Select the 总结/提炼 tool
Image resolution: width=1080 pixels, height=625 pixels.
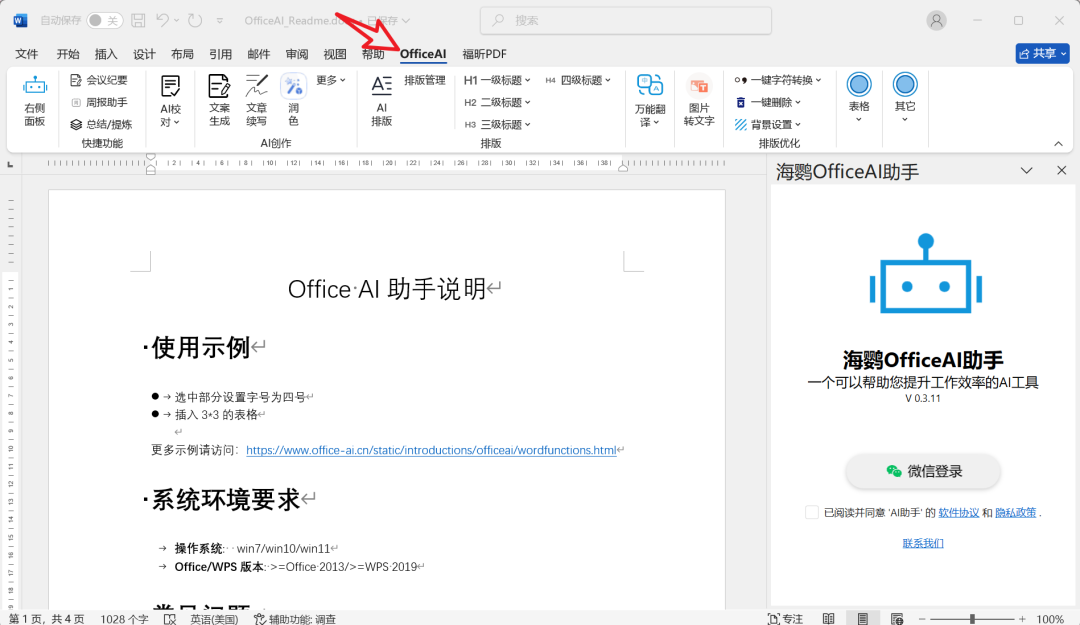(101, 125)
